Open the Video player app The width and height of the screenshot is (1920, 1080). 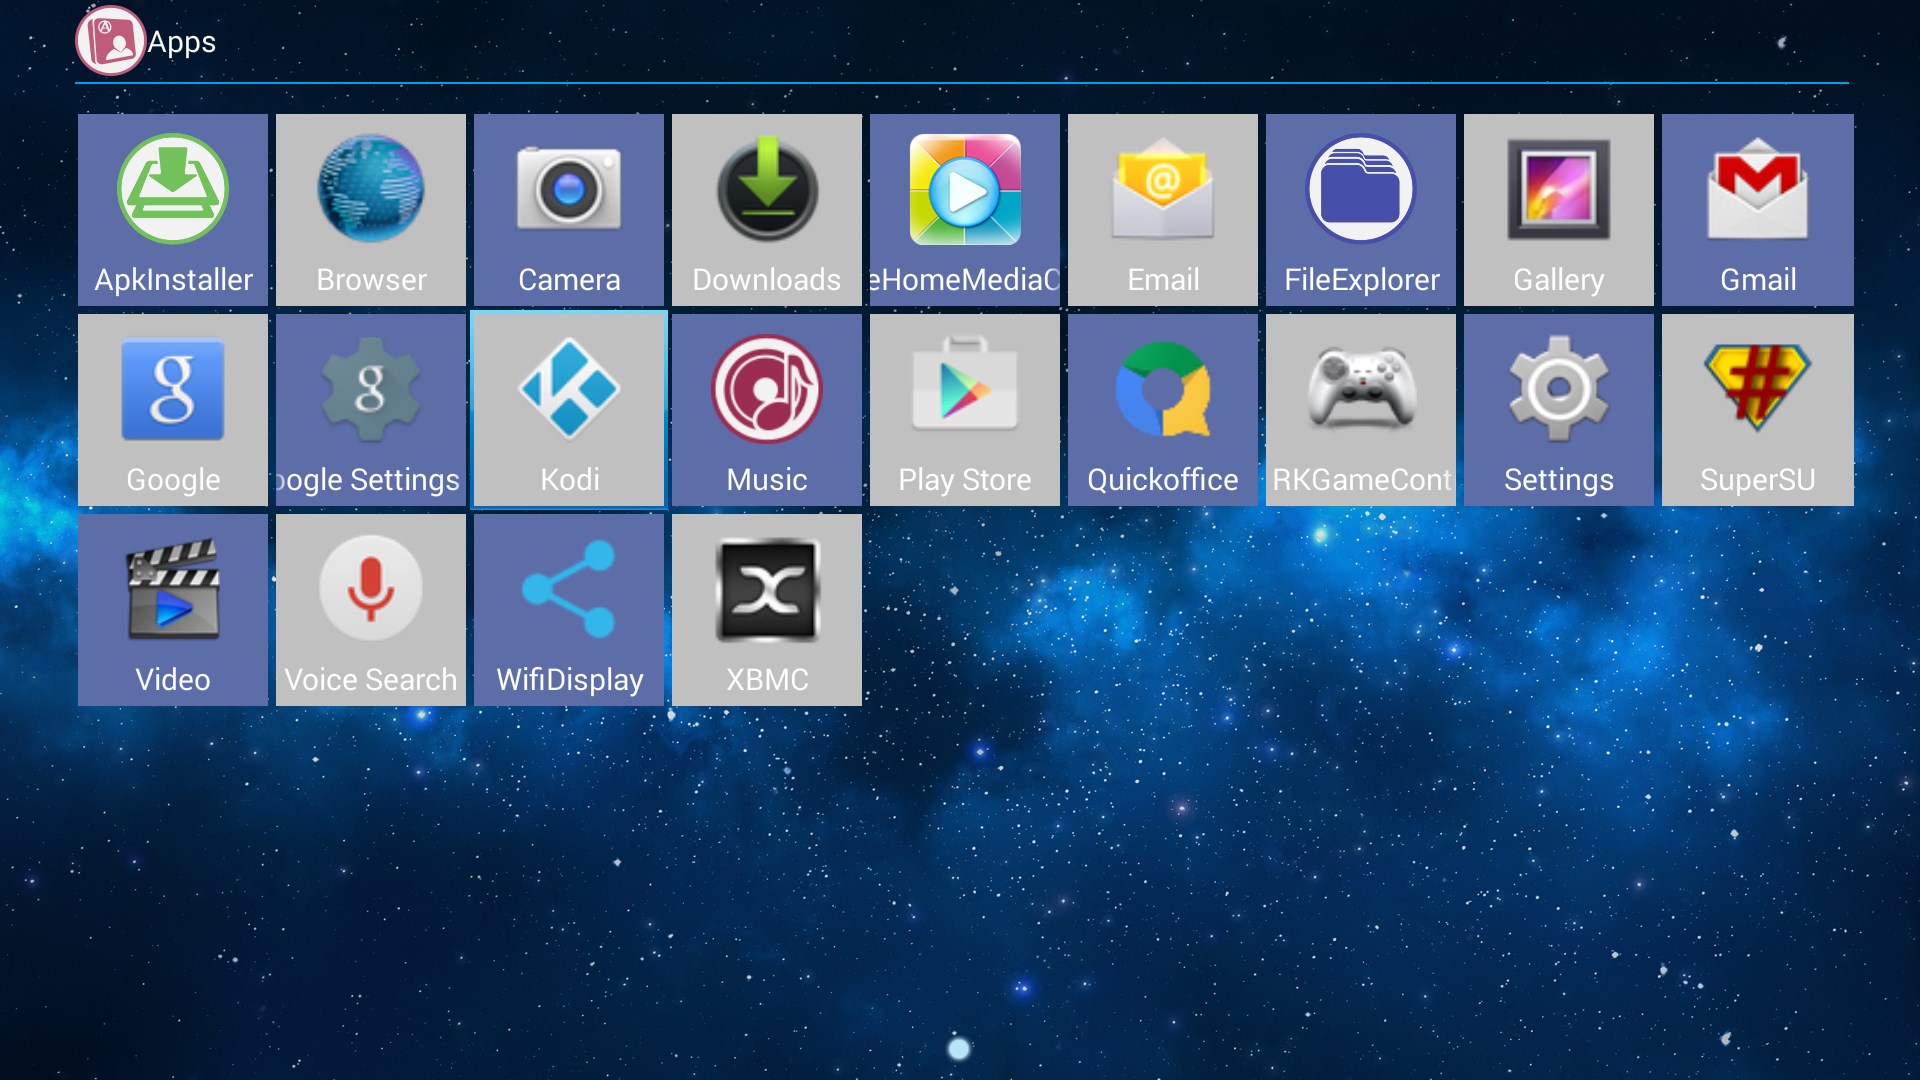tap(173, 610)
